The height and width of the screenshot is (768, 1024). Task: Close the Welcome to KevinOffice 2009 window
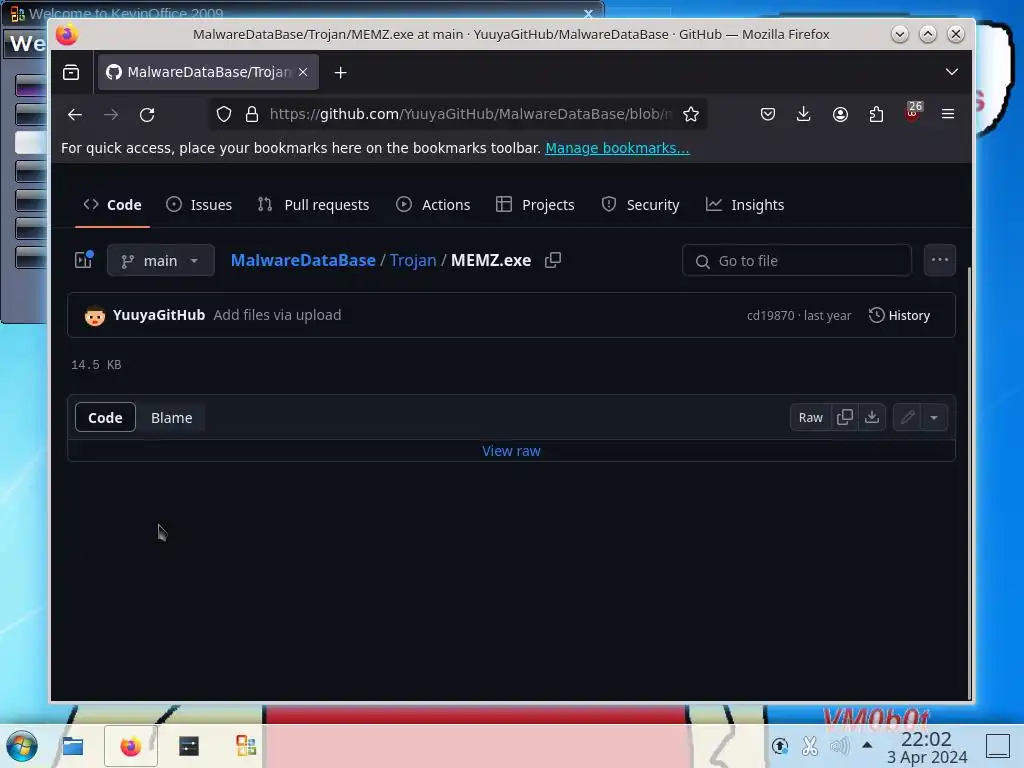click(x=588, y=12)
